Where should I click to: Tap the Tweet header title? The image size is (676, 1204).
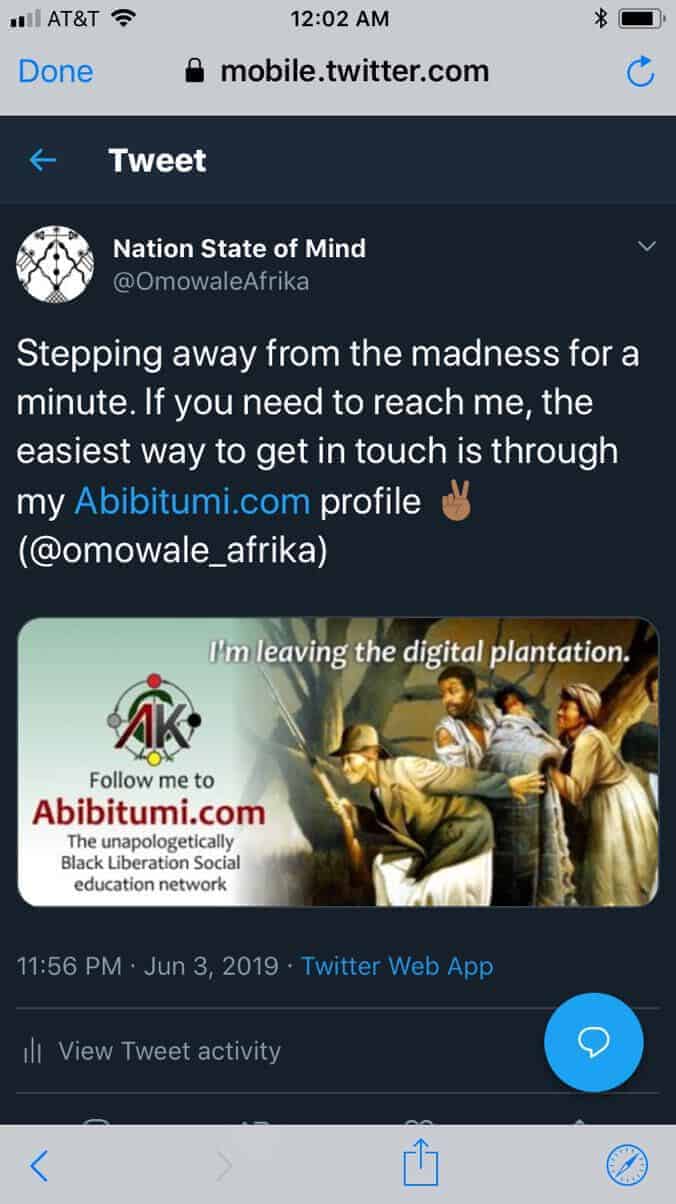(157, 160)
